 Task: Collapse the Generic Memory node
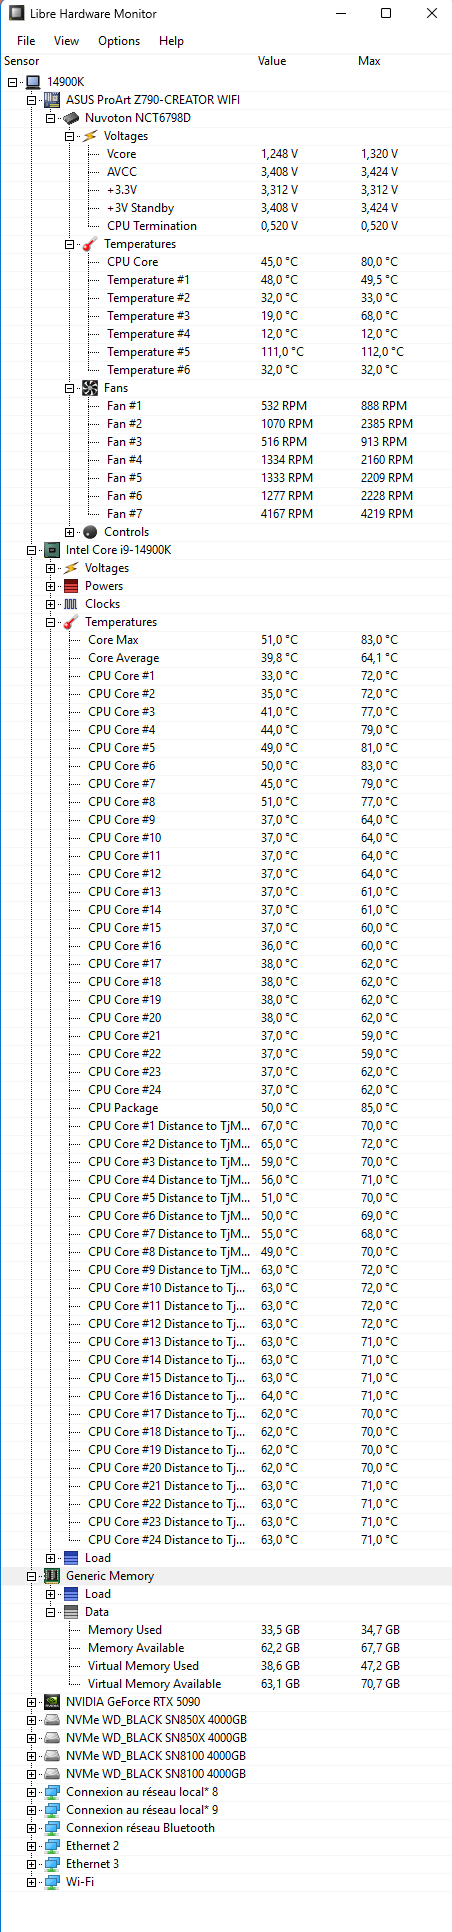coord(32,1576)
